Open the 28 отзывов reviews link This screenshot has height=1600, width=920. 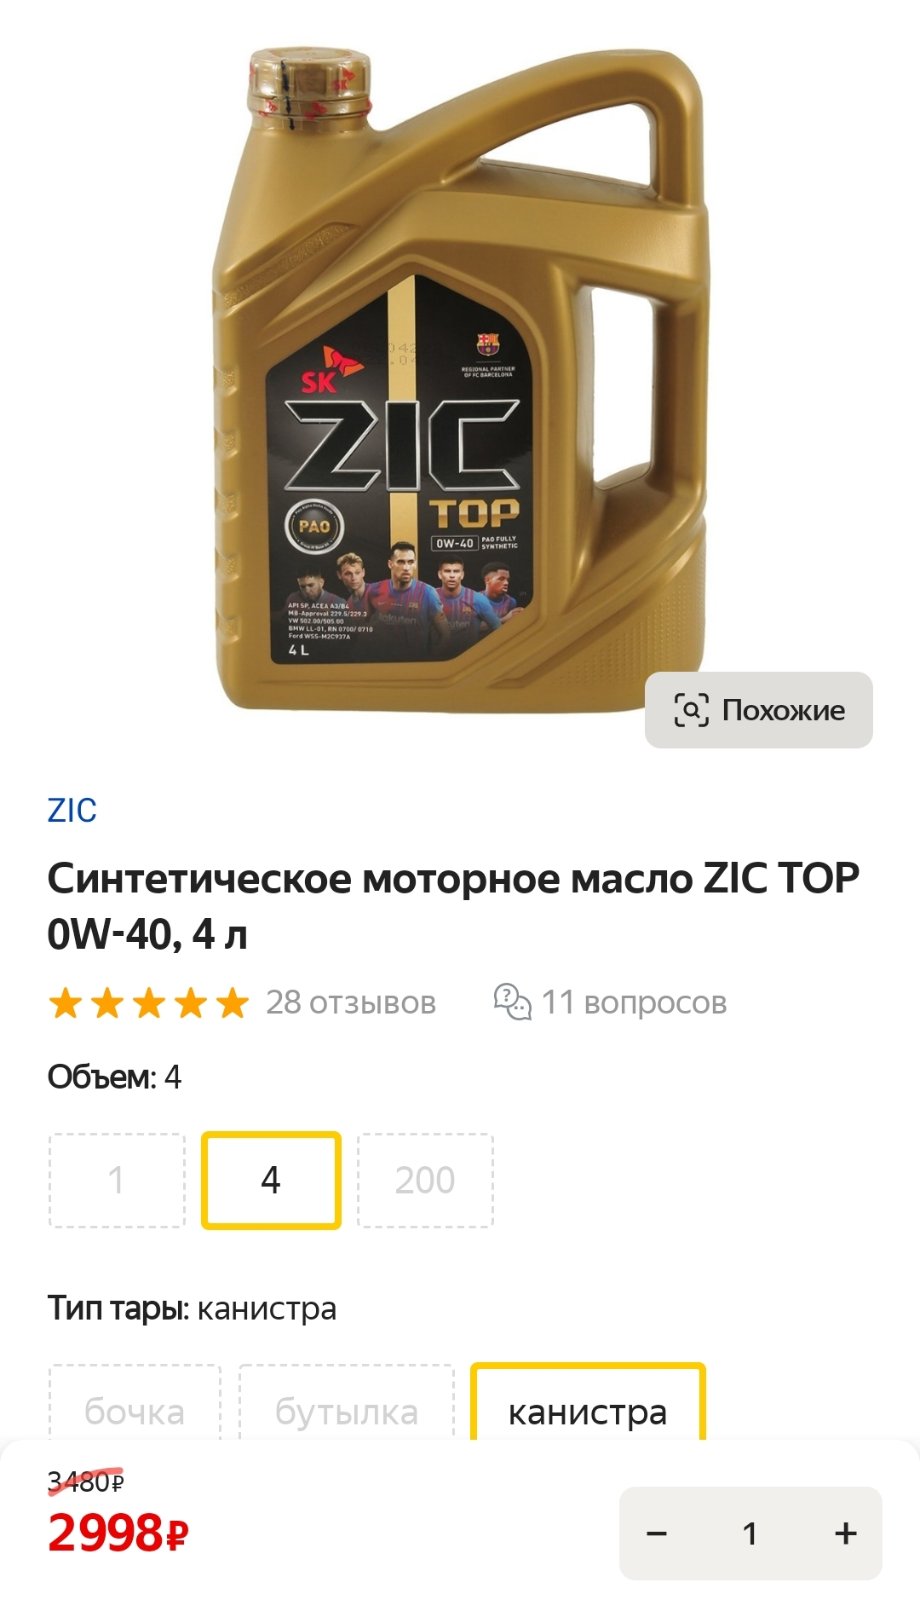tap(351, 1002)
